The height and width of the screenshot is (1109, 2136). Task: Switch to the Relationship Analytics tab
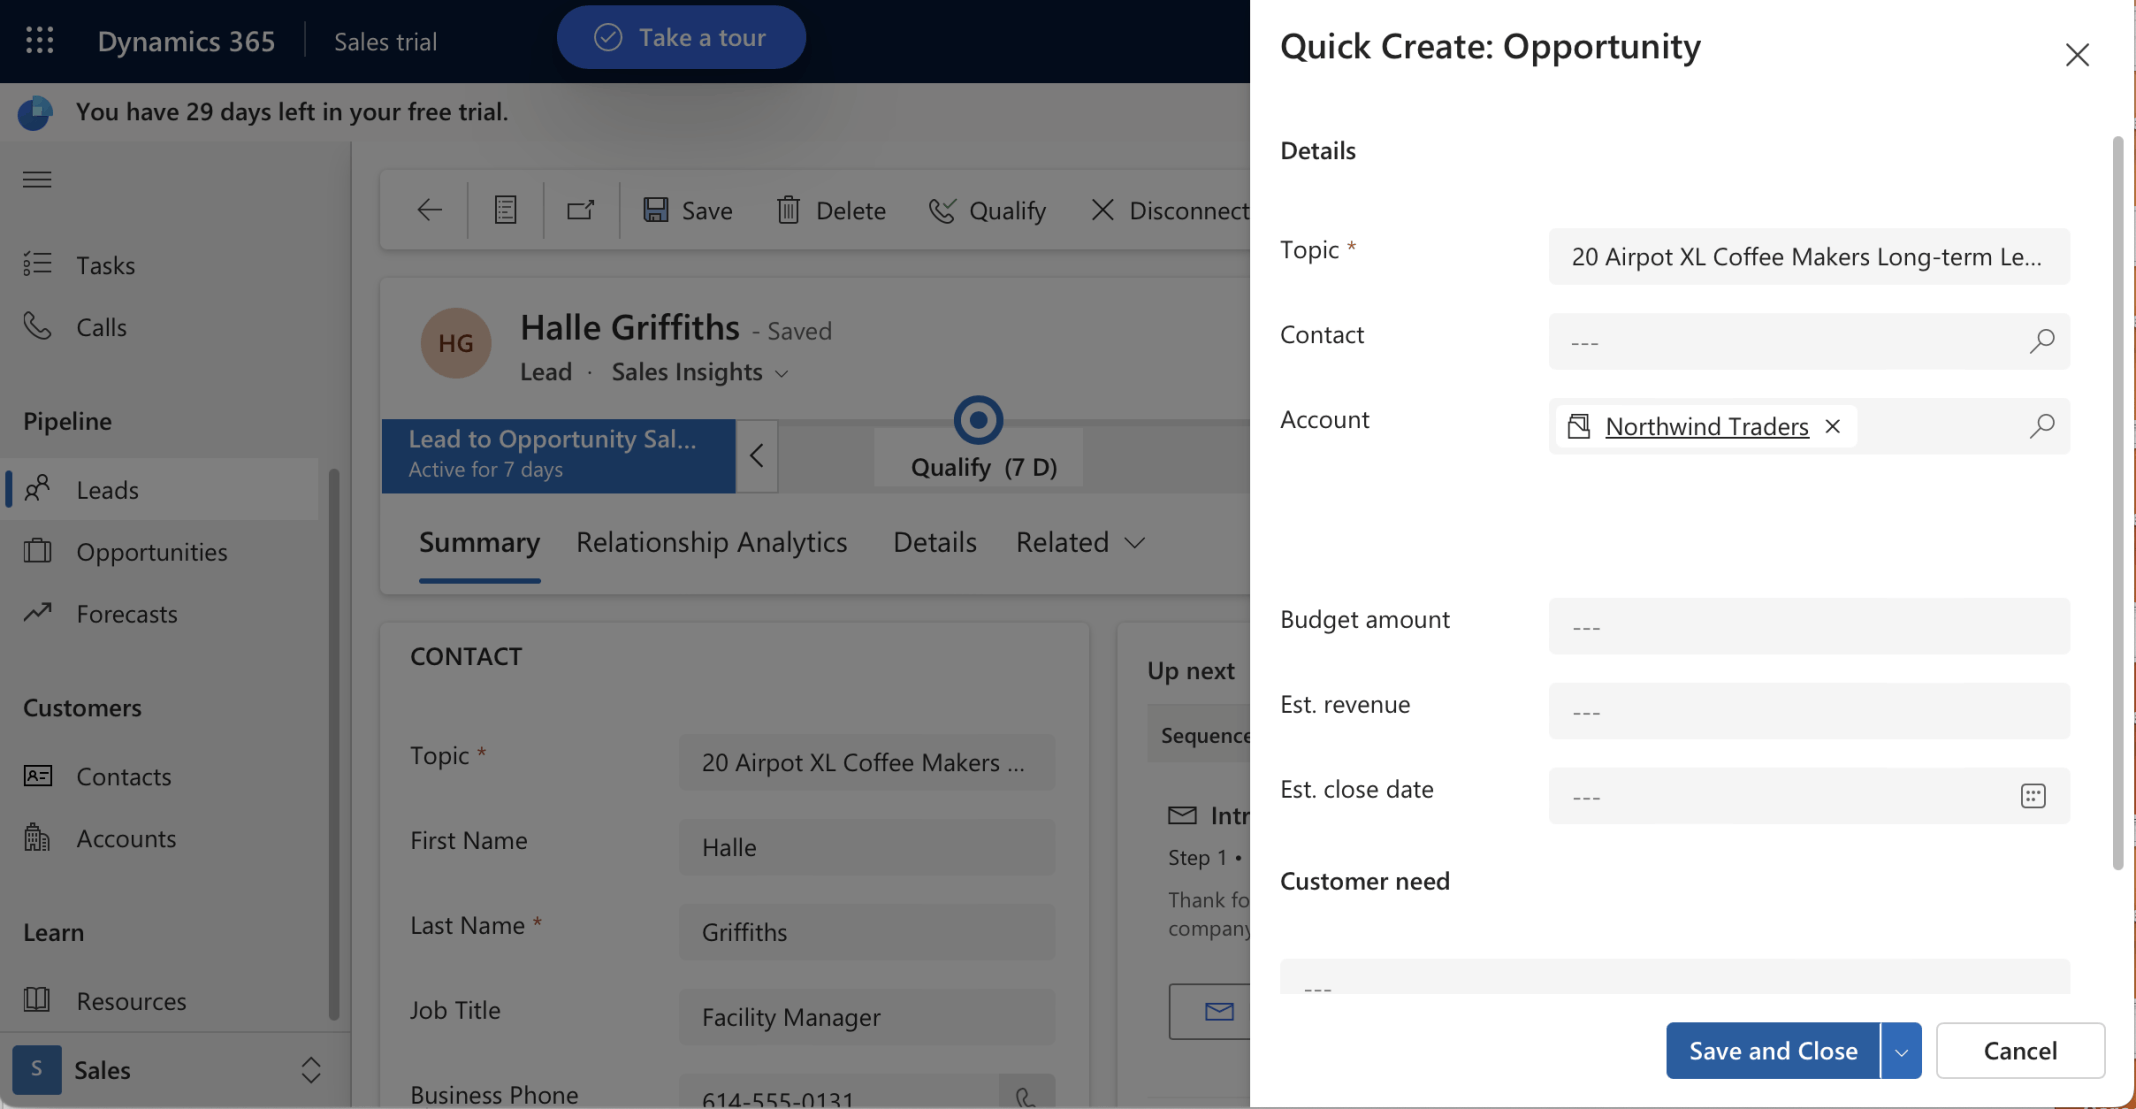[711, 542]
